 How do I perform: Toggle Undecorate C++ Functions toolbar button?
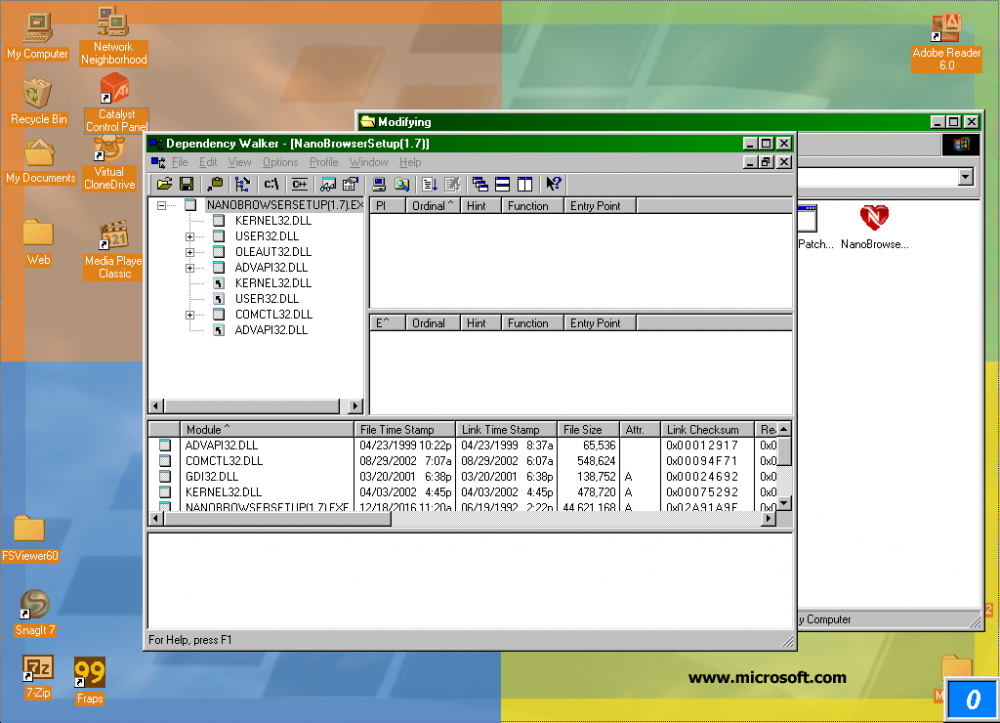299,184
